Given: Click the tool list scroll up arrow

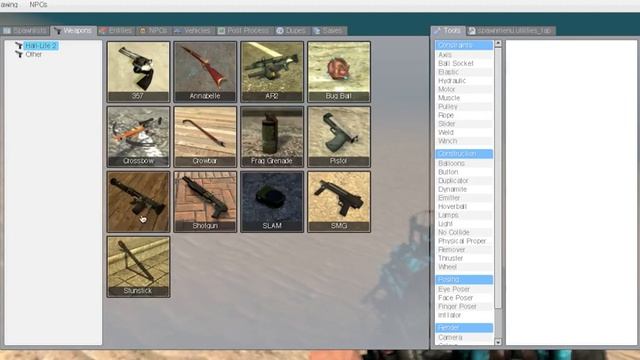Looking at the screenshot, I should point(498,43).
